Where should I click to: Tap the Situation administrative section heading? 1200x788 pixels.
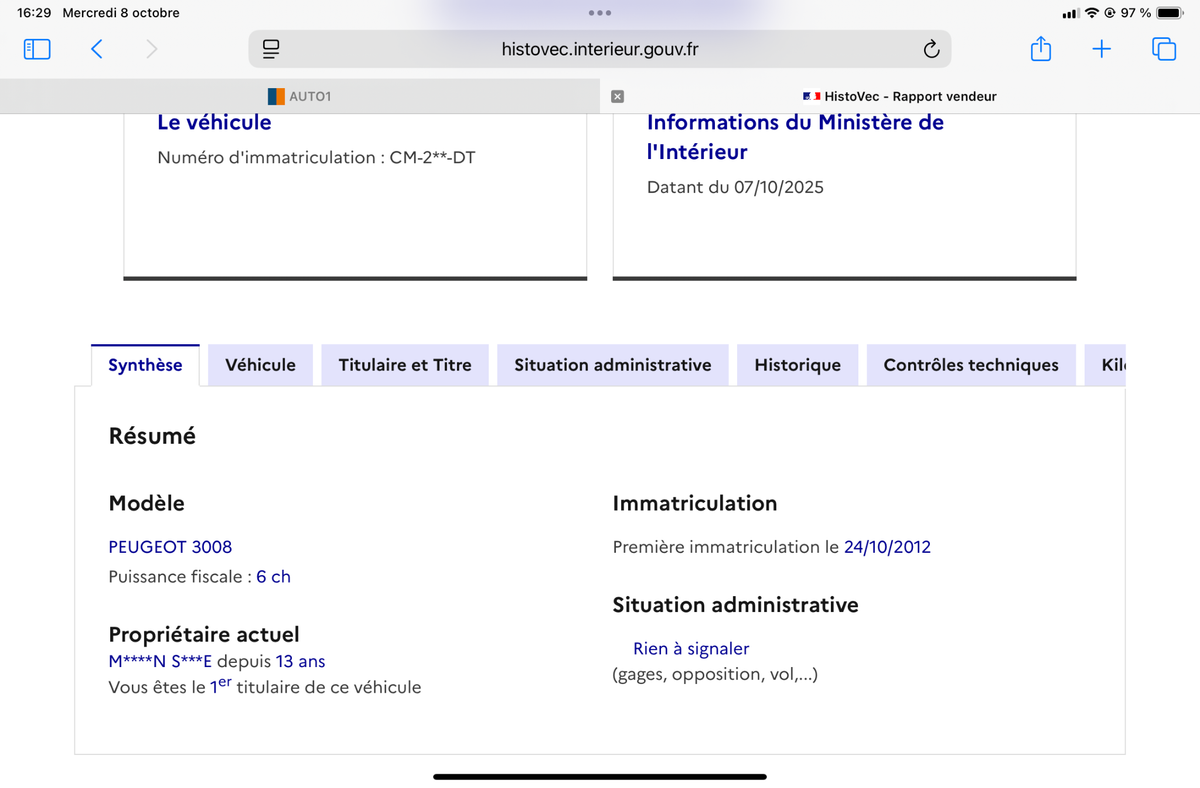click(735, 605)
